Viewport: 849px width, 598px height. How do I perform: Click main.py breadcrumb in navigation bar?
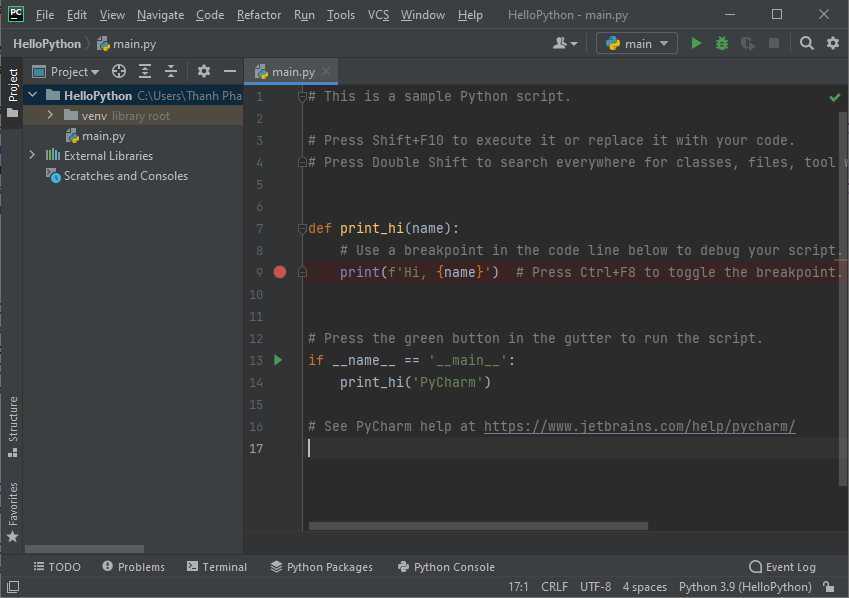[x=127, y=44]
